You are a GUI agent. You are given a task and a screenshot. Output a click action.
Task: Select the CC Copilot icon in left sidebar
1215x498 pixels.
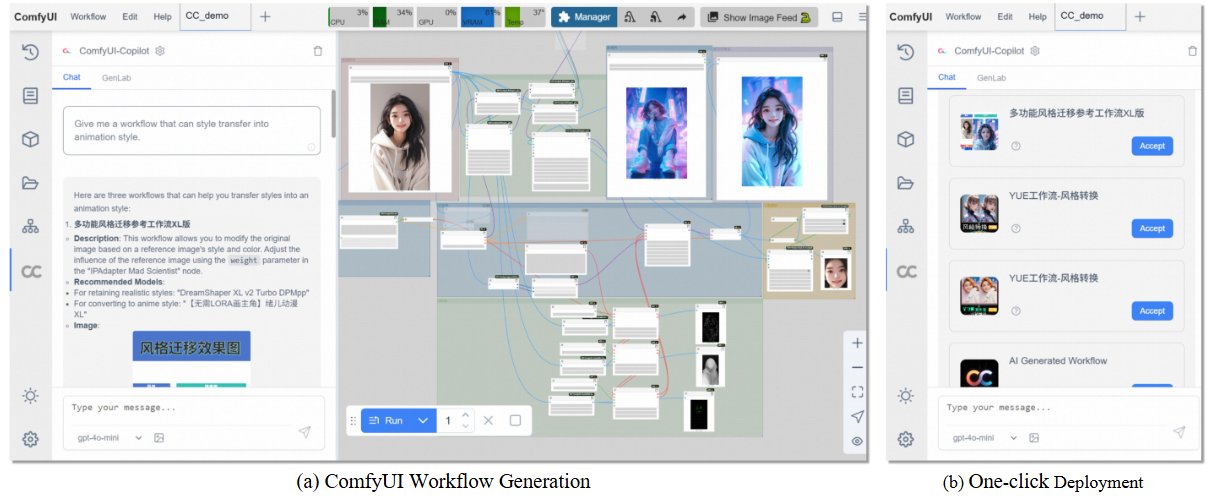[x=31, y=271]
